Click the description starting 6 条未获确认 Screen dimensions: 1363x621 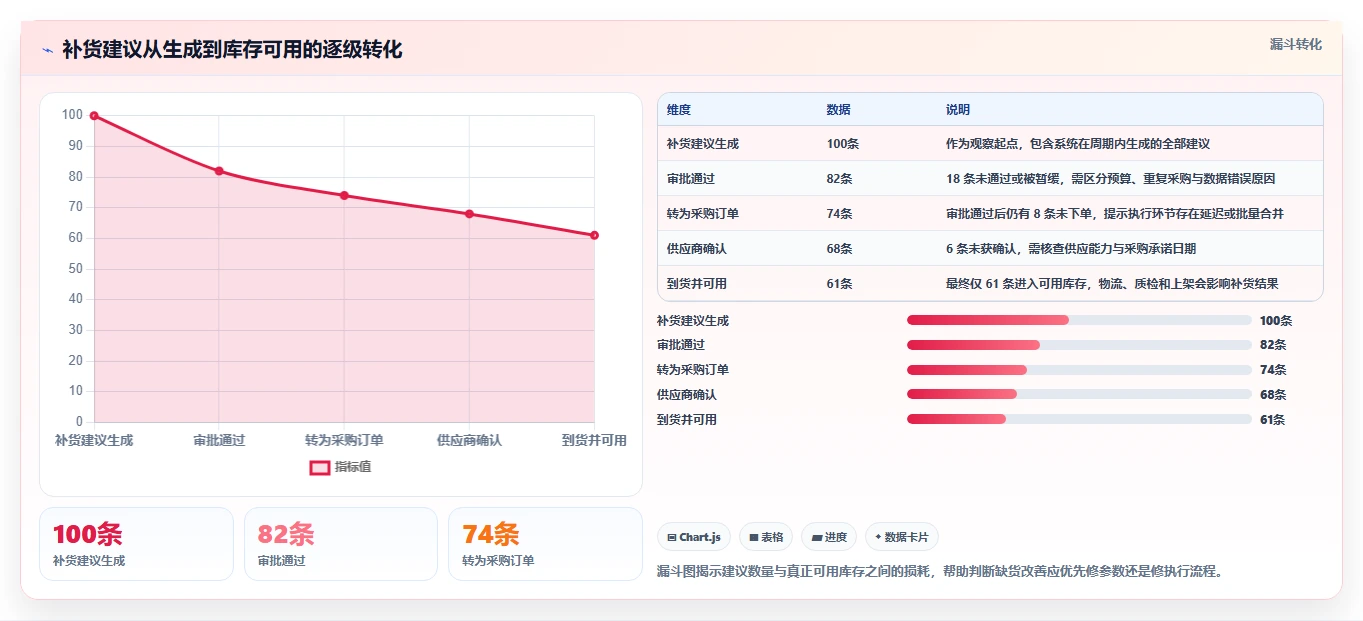[1071, 249]
